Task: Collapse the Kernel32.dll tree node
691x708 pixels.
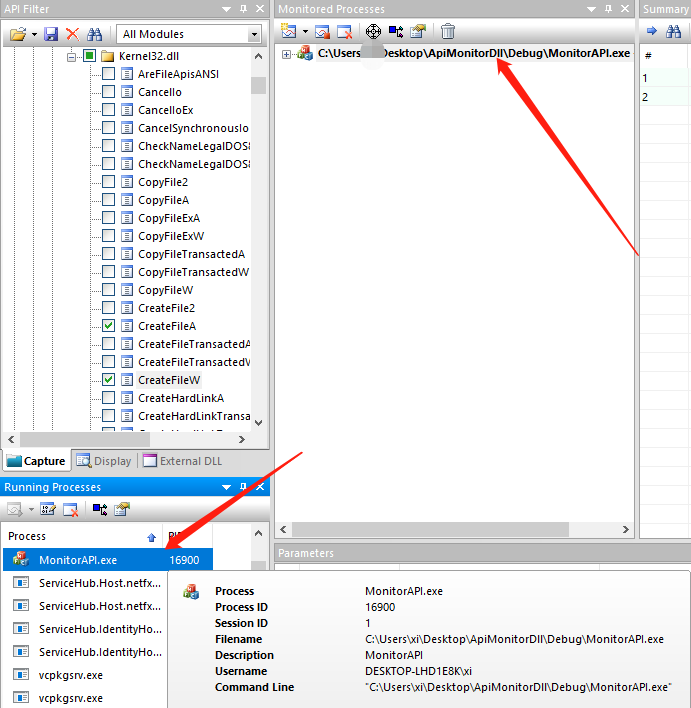Action: pyautogui.click(x=71, y=57)
